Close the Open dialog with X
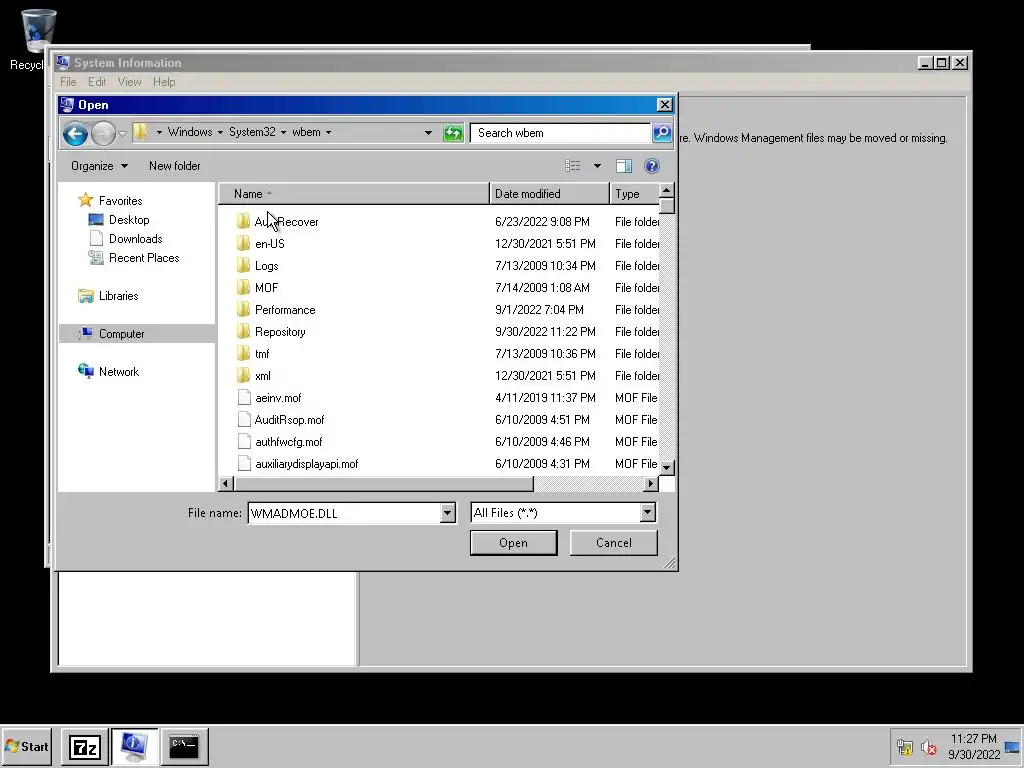1024x768 pixels. click(664, 104)
